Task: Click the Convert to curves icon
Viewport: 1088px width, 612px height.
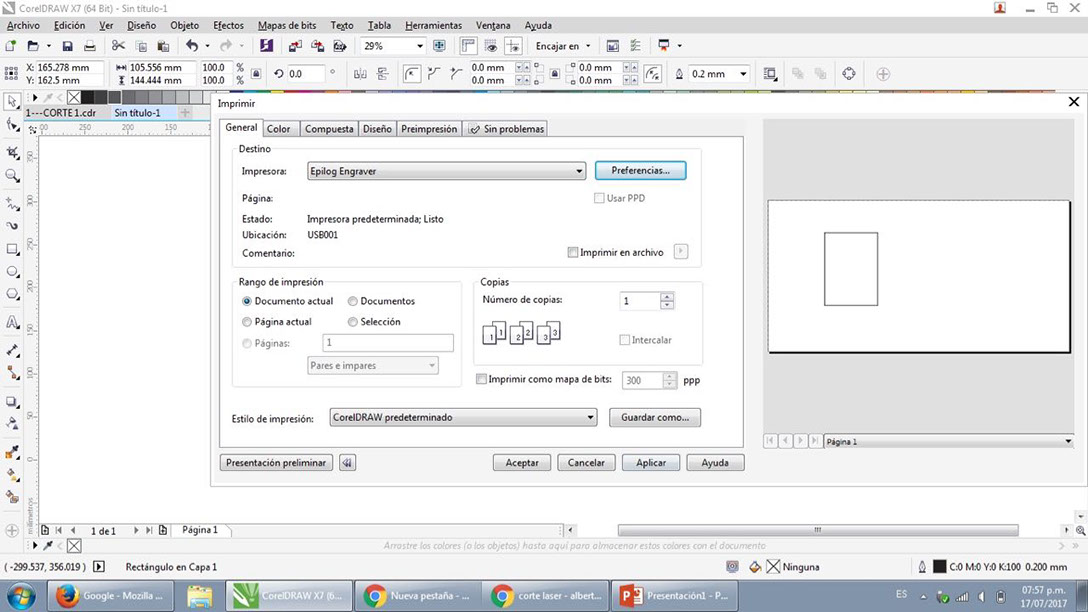Action: (849, 74)
